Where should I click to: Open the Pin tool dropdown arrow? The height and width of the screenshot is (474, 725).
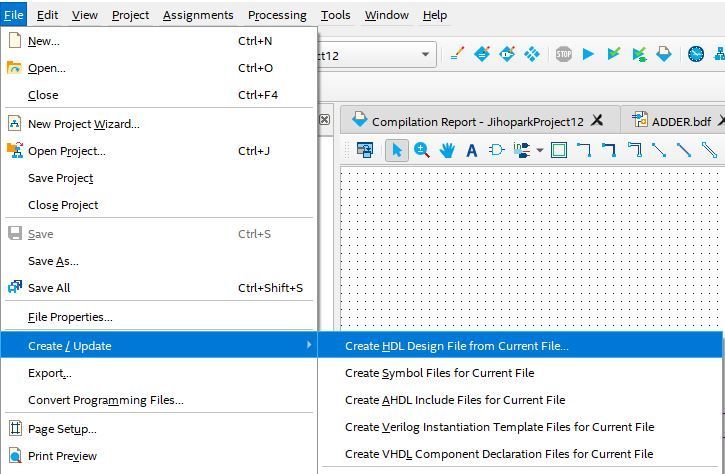[x=540, y=150]
